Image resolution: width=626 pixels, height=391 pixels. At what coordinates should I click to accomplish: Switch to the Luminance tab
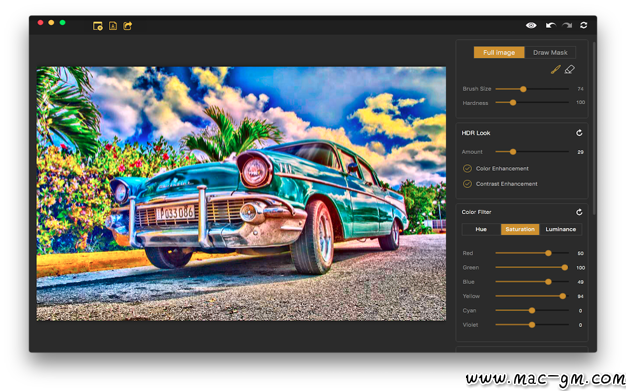561,229
